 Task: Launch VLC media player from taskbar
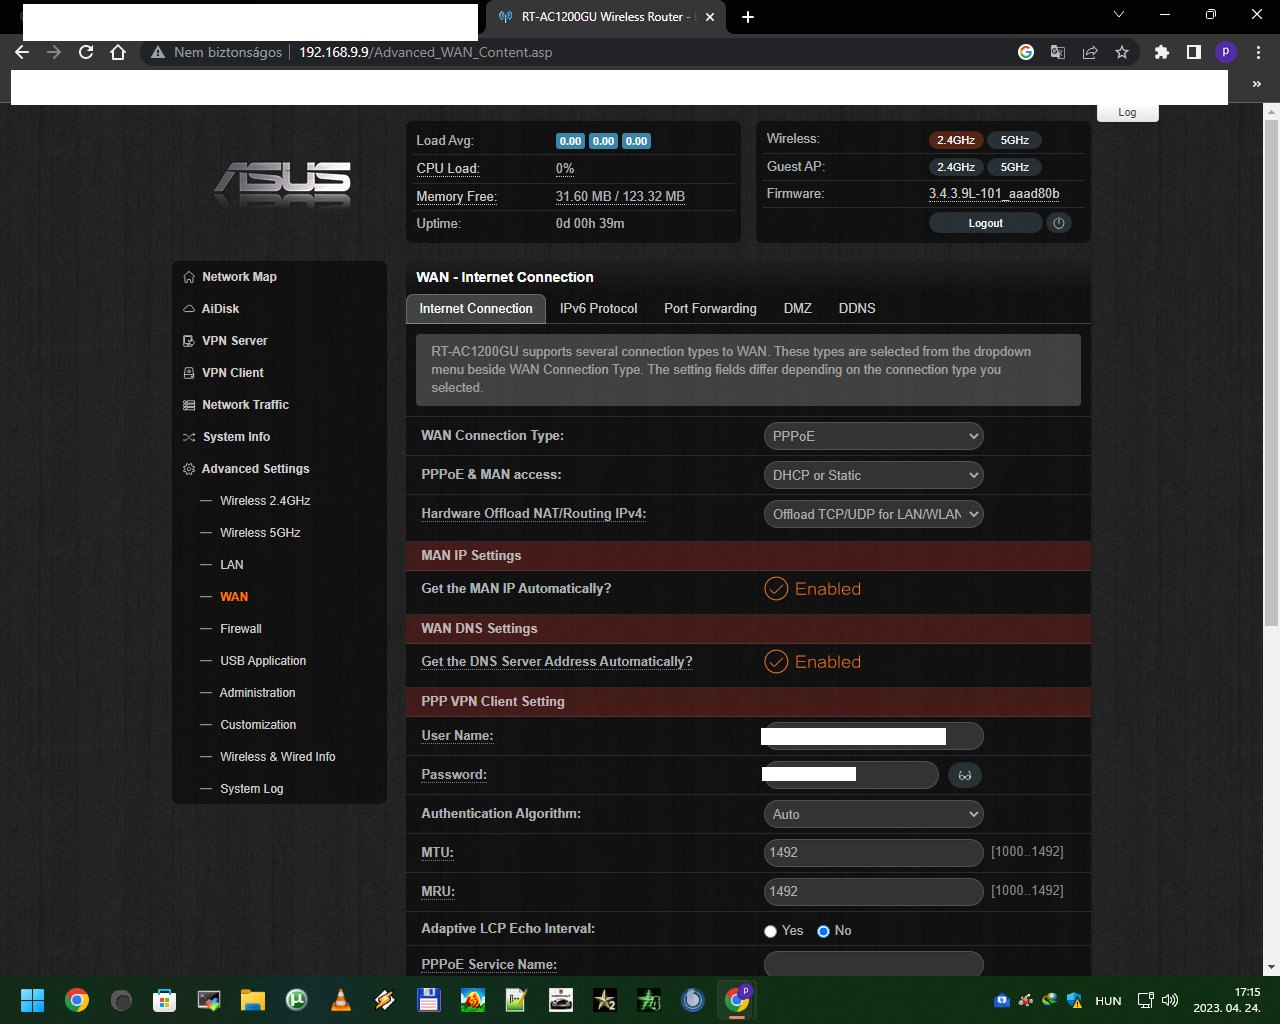(x=341, y=1000)
